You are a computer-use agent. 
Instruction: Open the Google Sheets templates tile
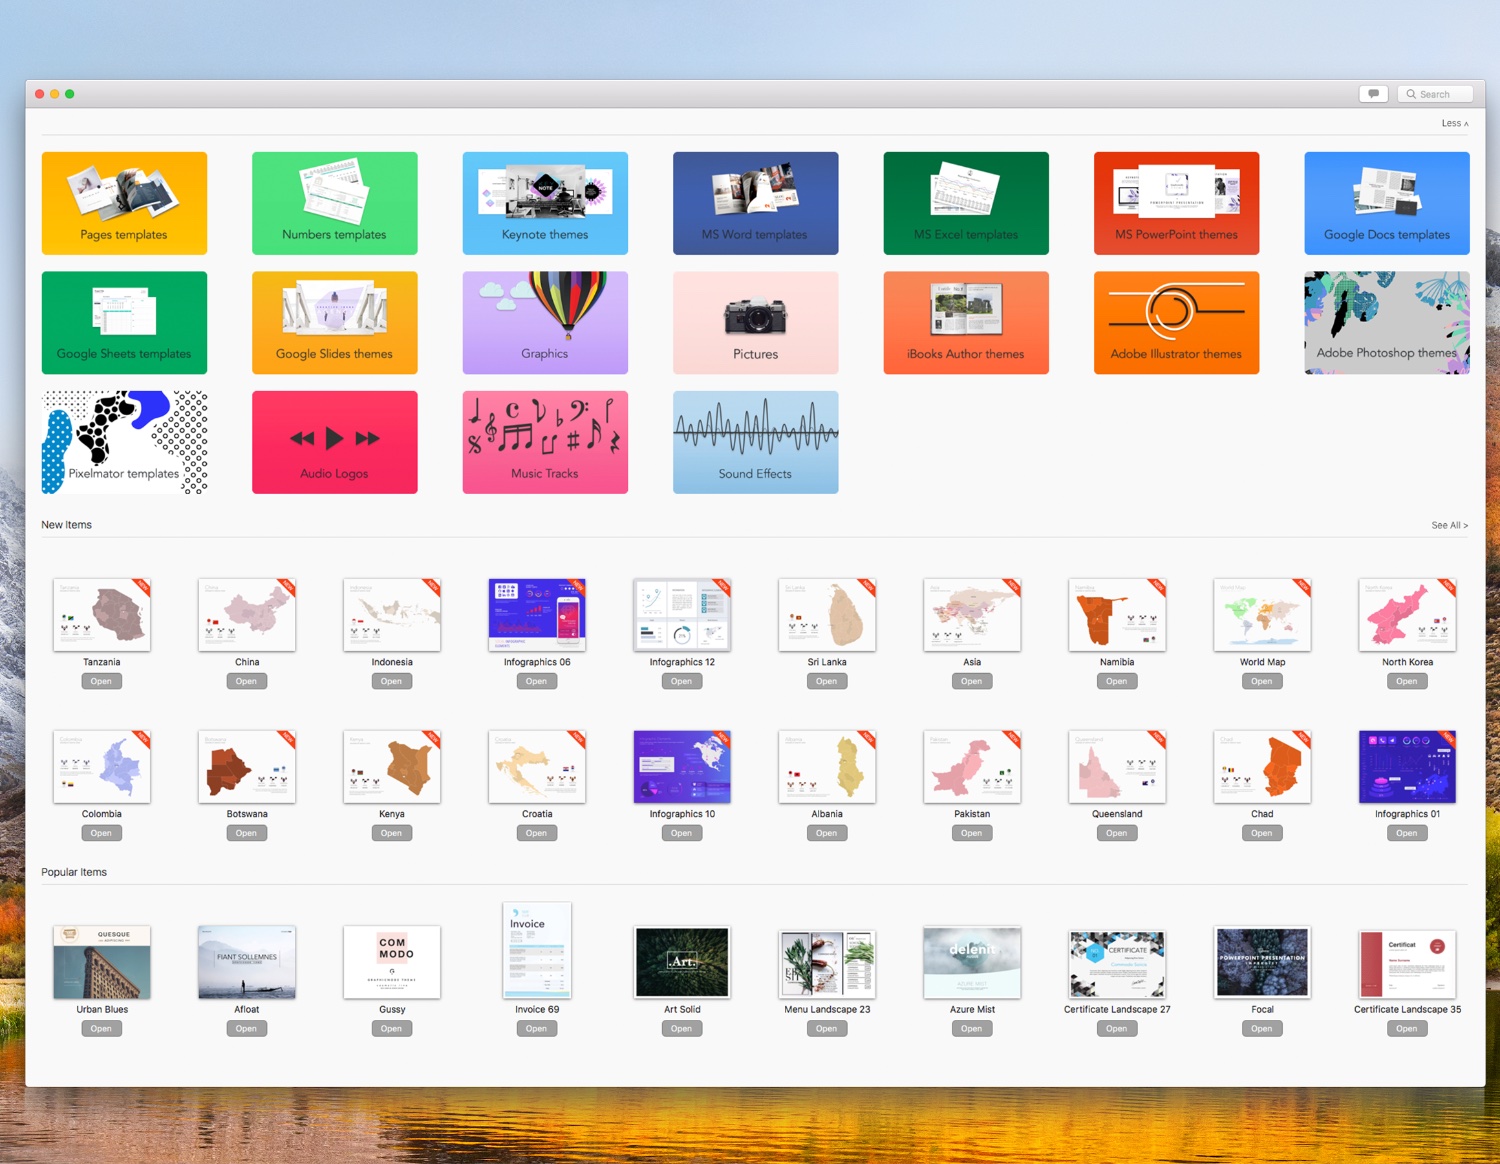(x=124, y=322)
